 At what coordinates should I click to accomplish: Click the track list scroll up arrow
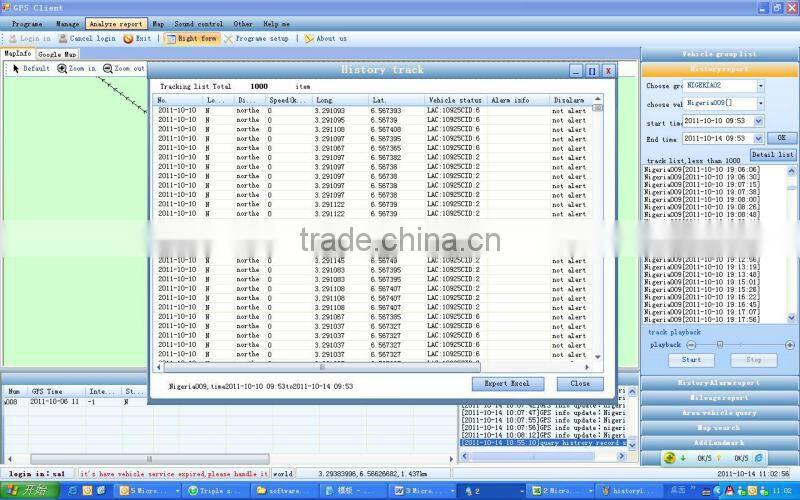pos(792,171)
